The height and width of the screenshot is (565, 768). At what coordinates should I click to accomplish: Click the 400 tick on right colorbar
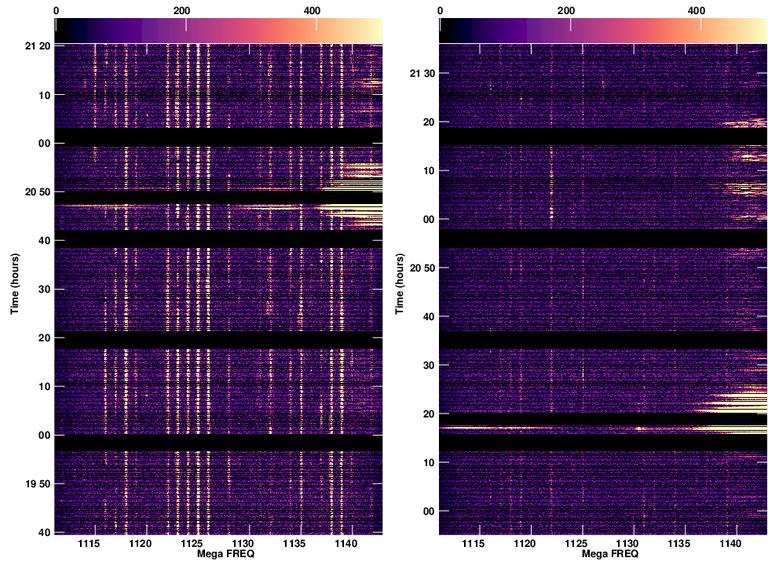coord(696,10)
